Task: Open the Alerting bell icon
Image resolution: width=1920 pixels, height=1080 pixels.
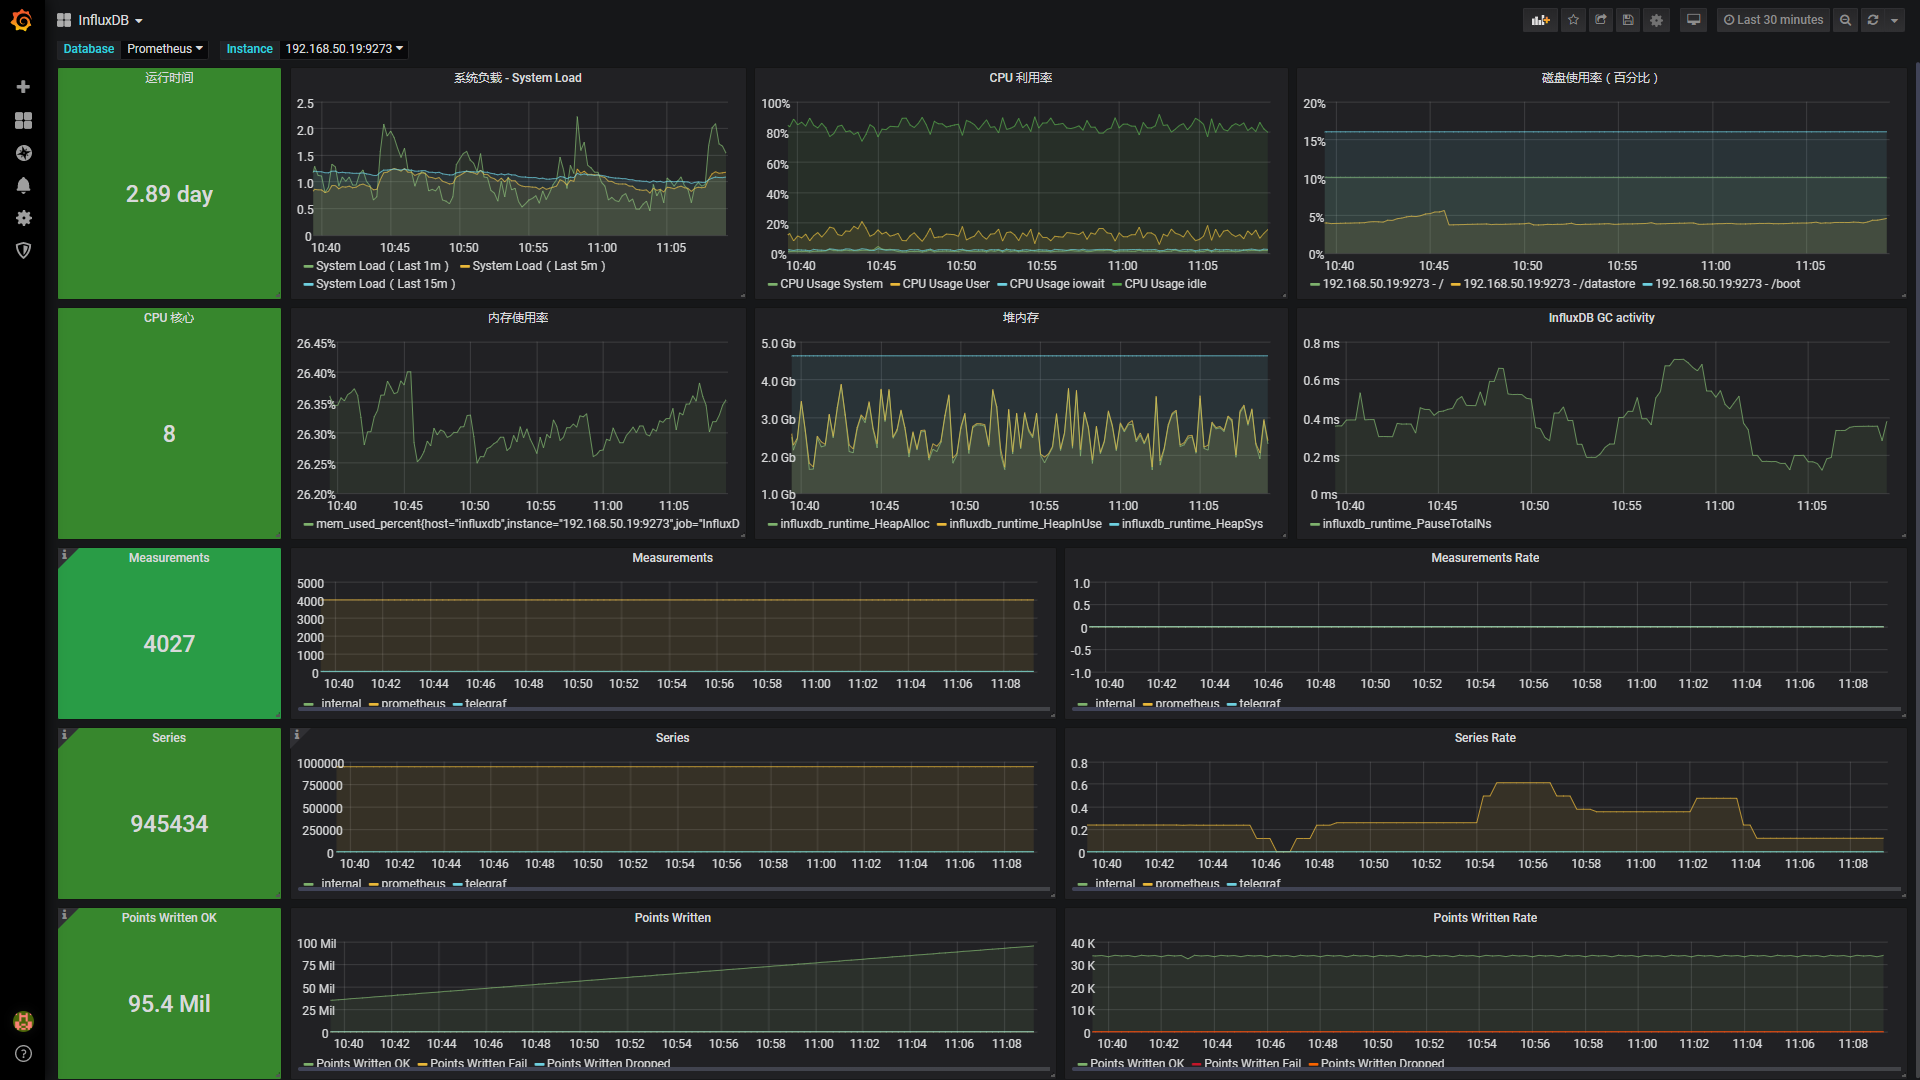Action: (x=23, y=185)
